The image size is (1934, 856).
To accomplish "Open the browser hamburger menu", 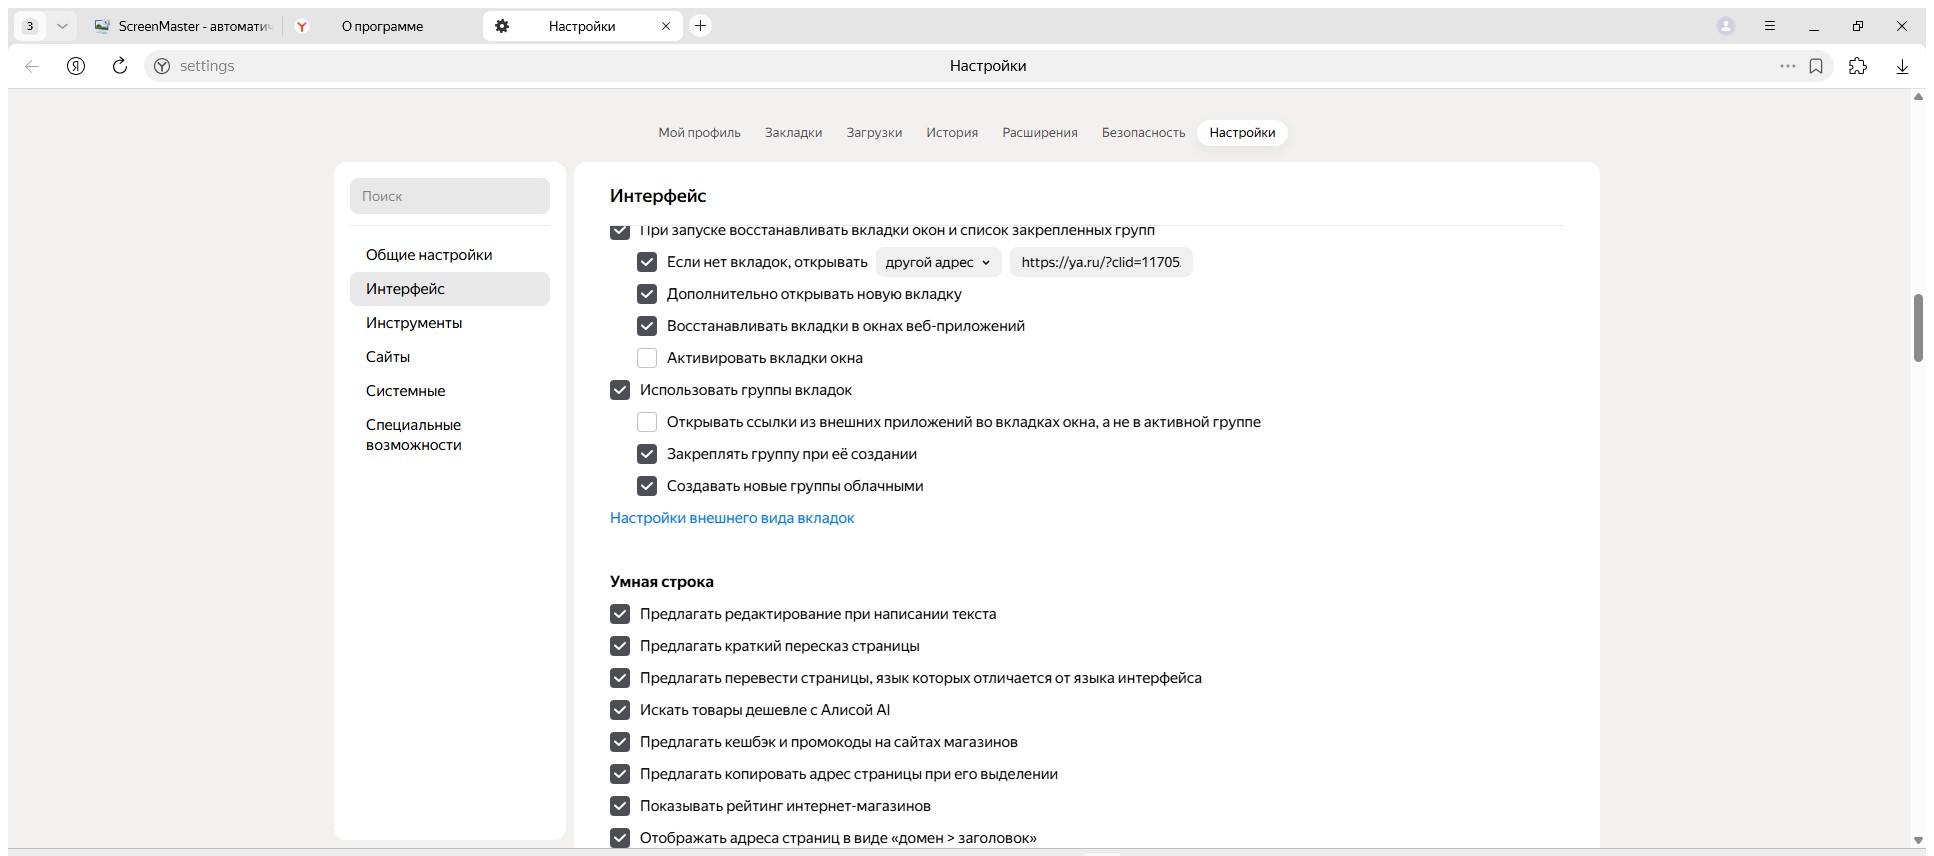I will (1770, 26).
